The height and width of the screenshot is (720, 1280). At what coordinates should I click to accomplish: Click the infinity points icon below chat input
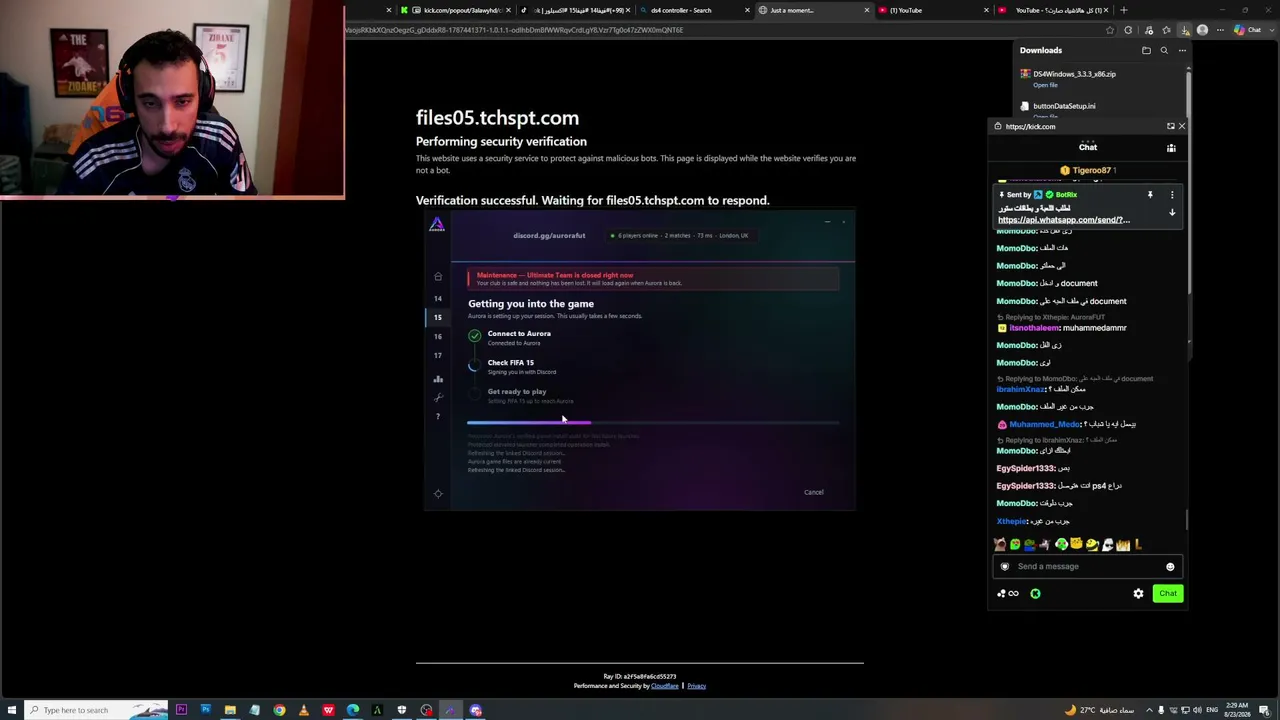(1013, 594)
